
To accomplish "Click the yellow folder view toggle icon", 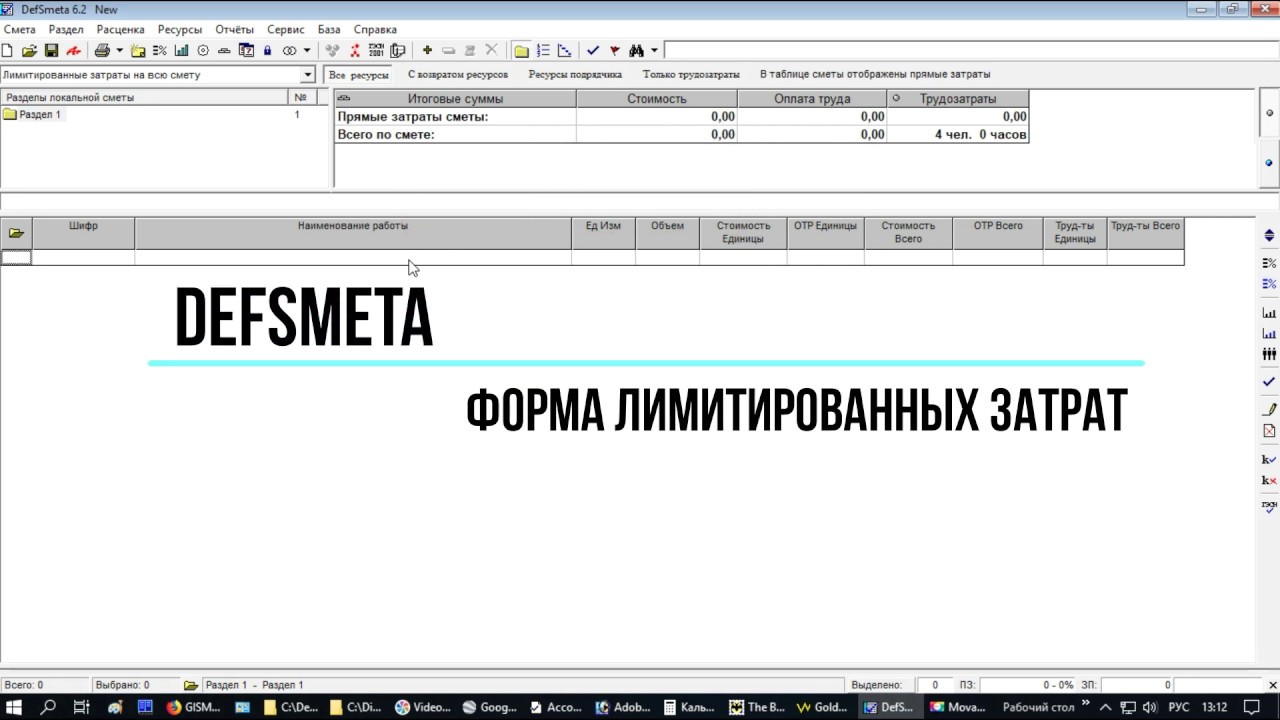I will pyautogui.click(x=521, y=50).
